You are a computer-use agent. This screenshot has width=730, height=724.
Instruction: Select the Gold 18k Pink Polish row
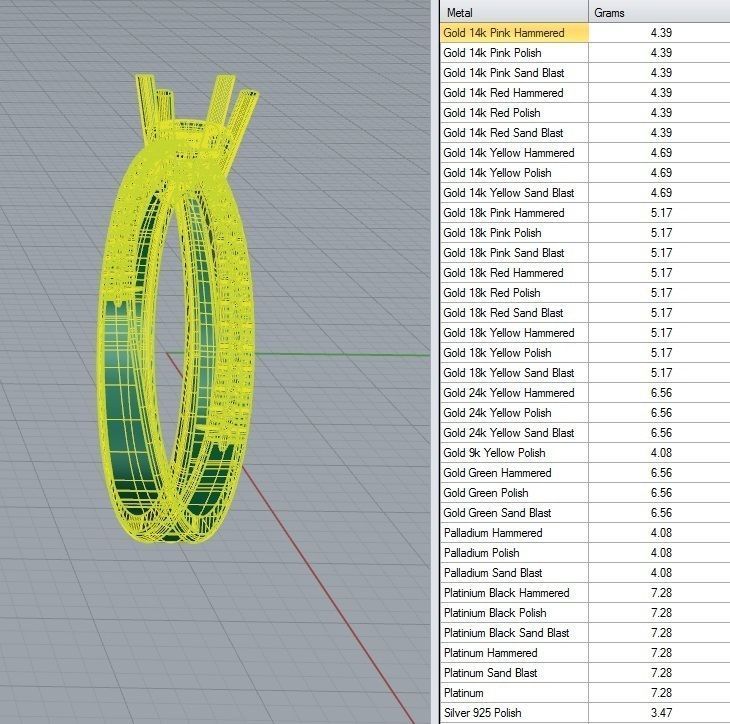click(585, 233)
